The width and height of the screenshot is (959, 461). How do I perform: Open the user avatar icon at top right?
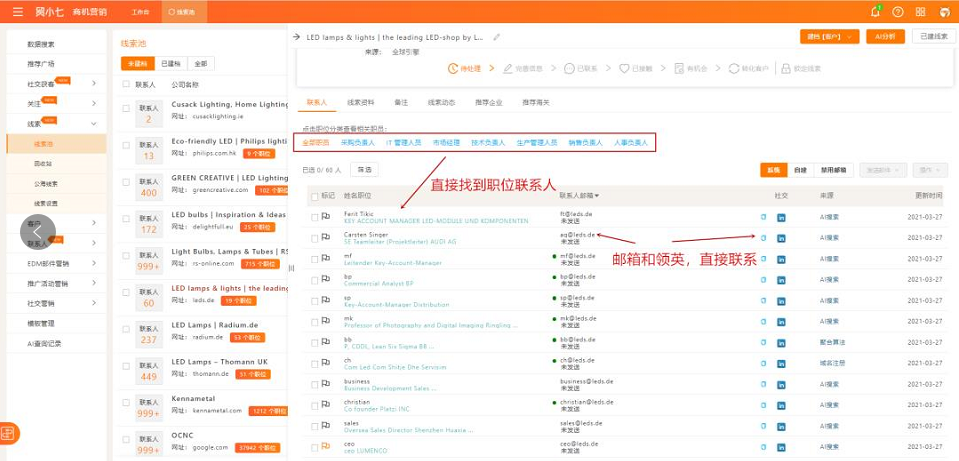click(x=944, y=12)
